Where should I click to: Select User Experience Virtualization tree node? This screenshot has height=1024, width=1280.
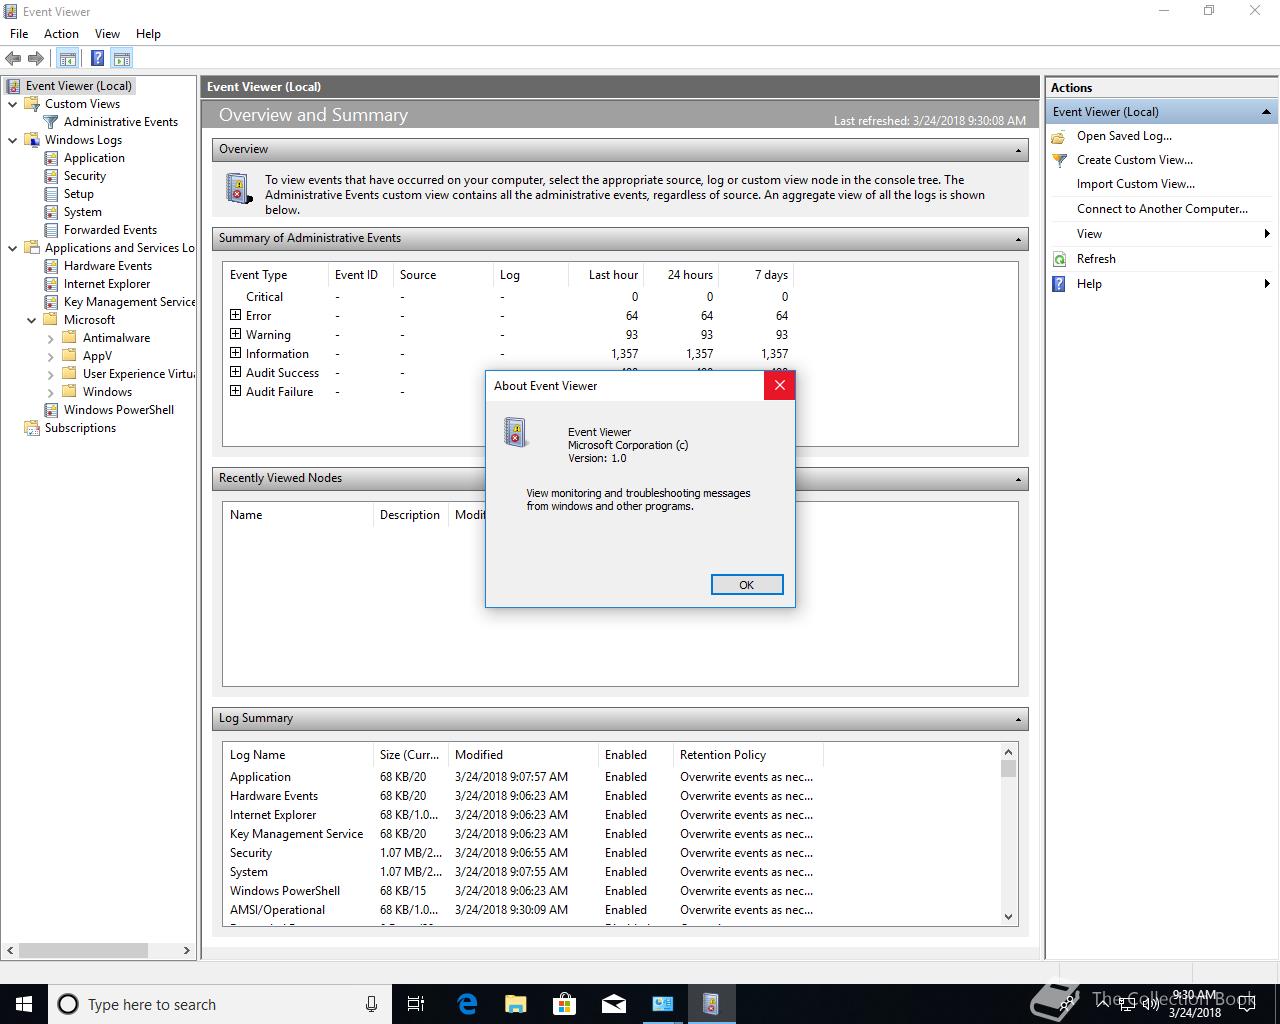point(139,374)
